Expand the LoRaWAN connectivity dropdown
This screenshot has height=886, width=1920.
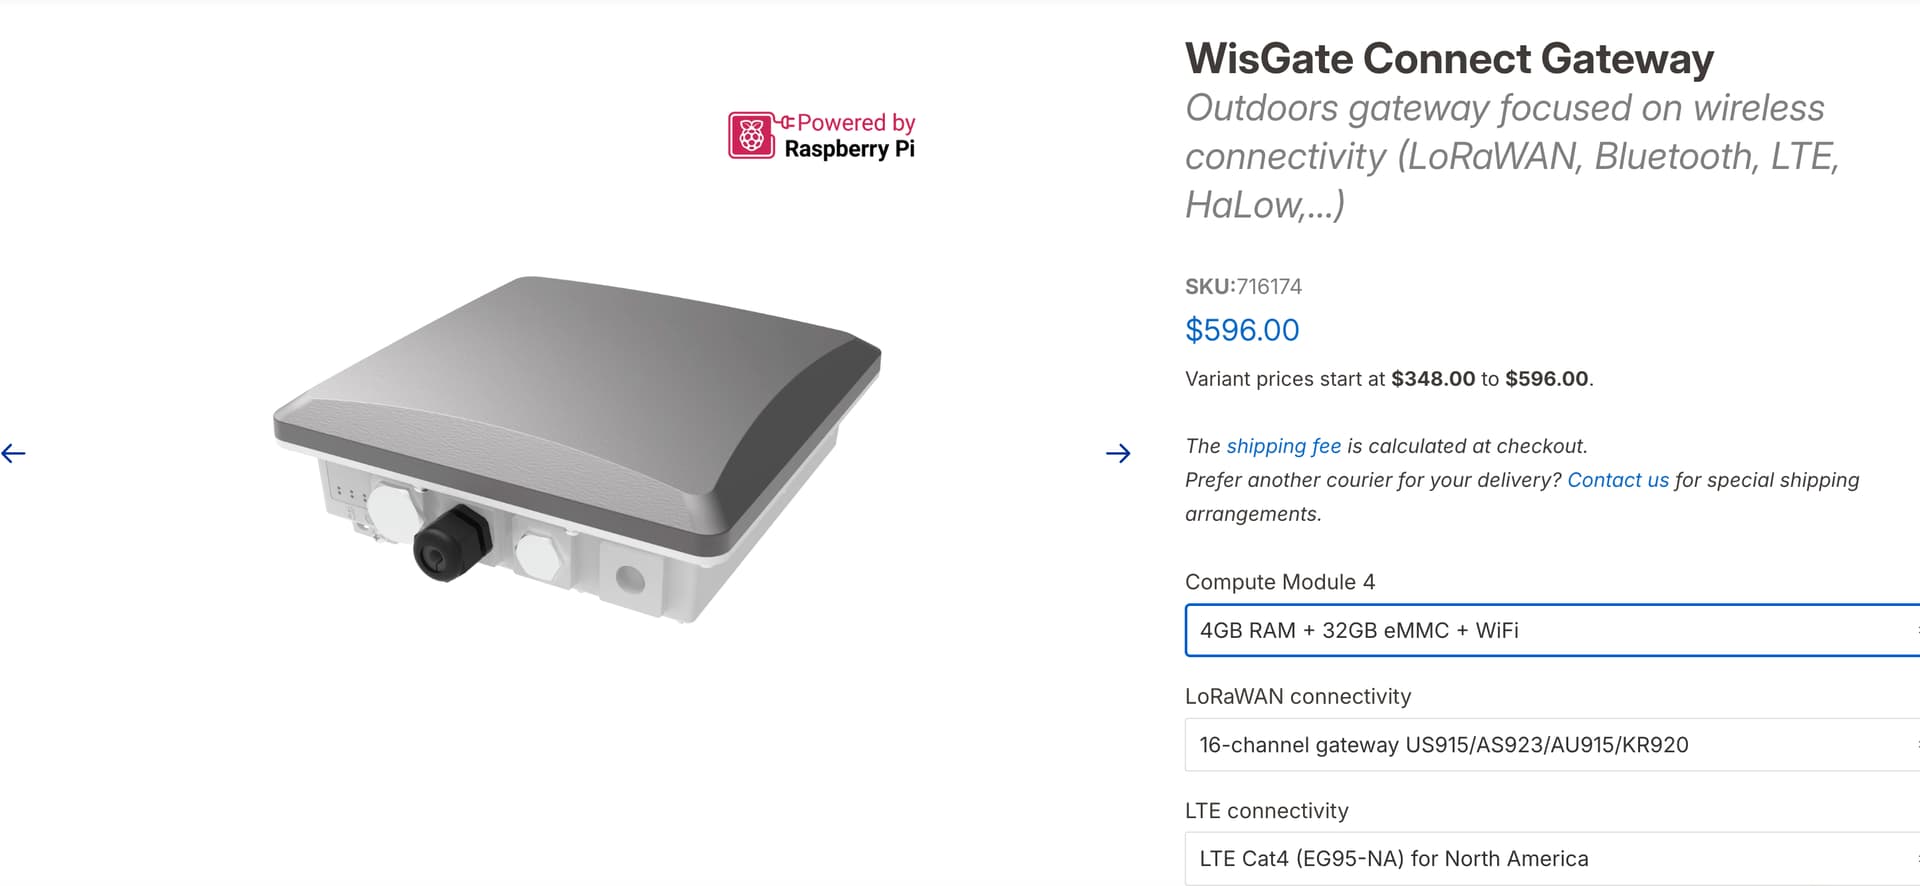(1550, 745)
